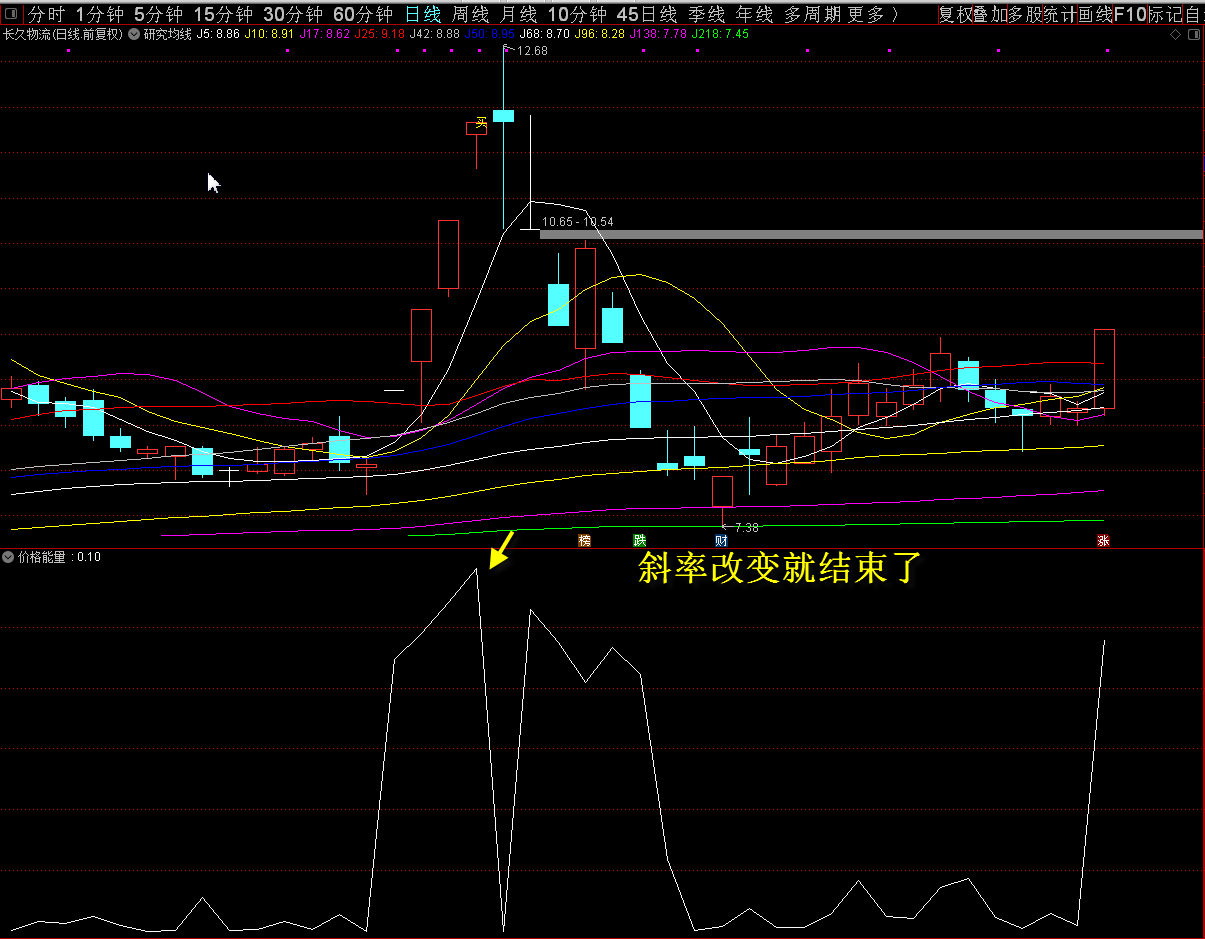Click the J96: 8.28 moving average value

tap(600, 34)
